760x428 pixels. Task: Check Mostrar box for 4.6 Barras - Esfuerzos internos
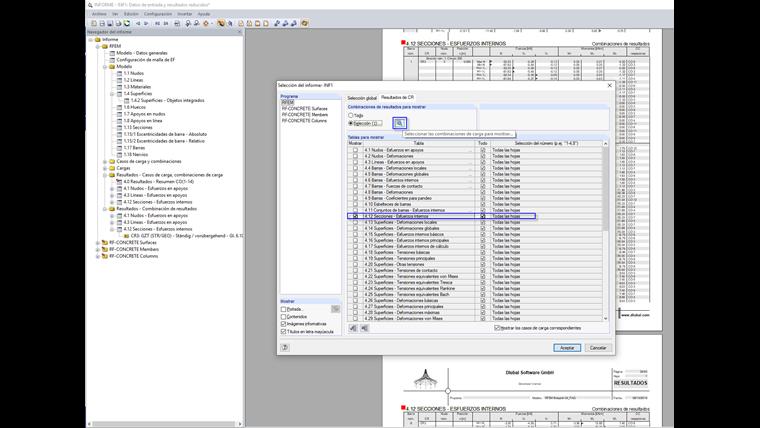(x=355, y=180)
